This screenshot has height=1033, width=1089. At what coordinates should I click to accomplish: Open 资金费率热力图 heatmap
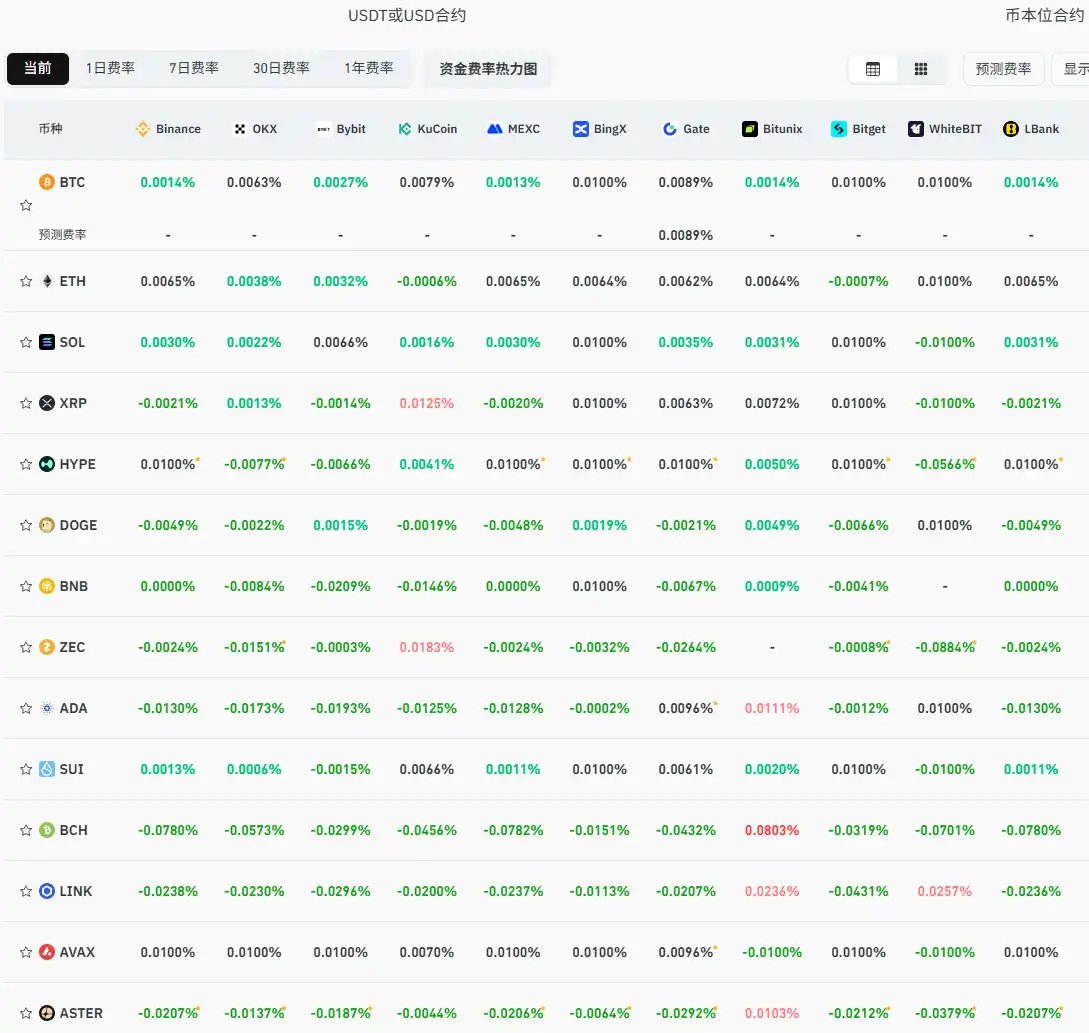click(x=488, y=69)
